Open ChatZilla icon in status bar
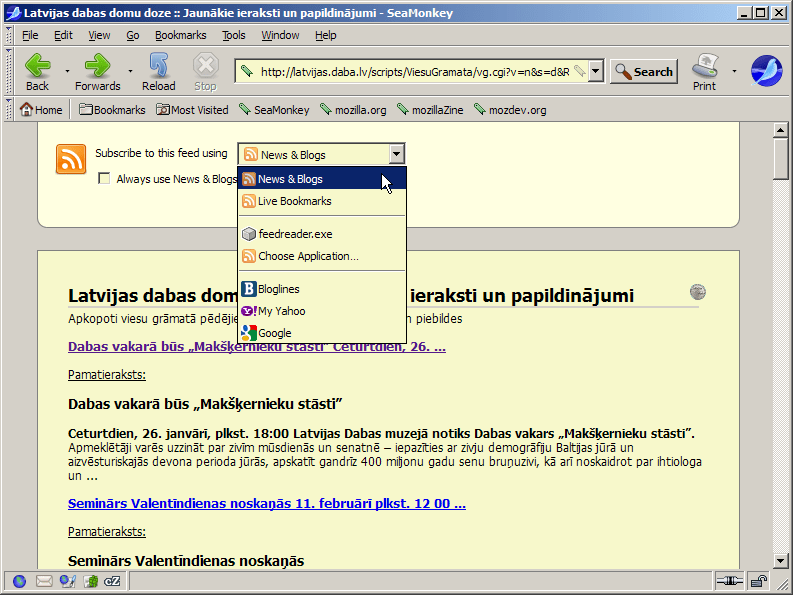The image size is (793, 595). click(112, 581)
